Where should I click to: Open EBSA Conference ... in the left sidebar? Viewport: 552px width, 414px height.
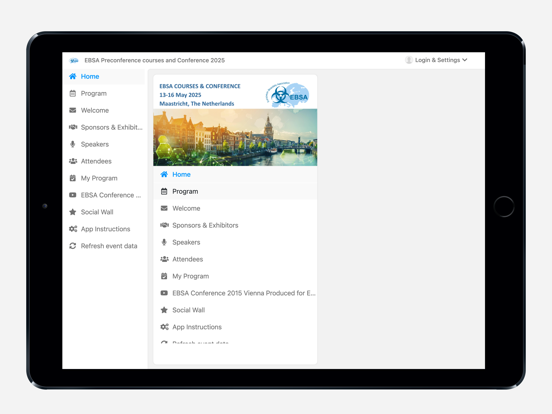click(105, 195)
